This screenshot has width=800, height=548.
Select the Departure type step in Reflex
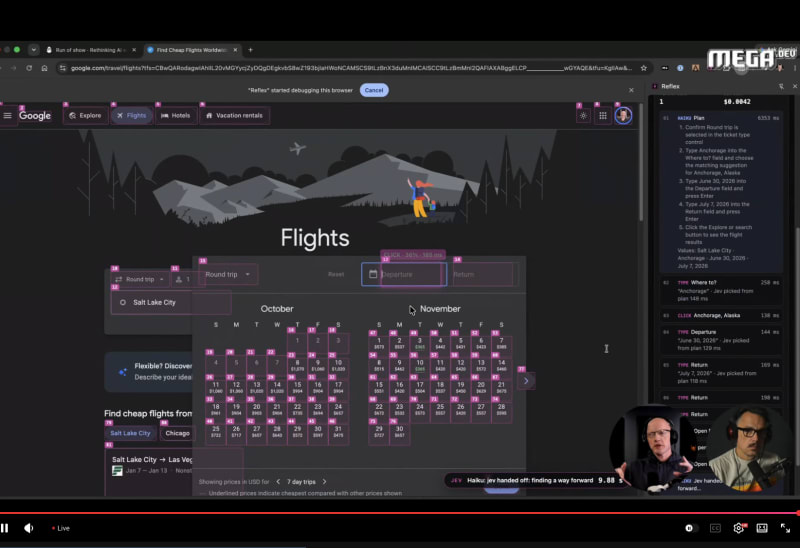tap(721, 340)
